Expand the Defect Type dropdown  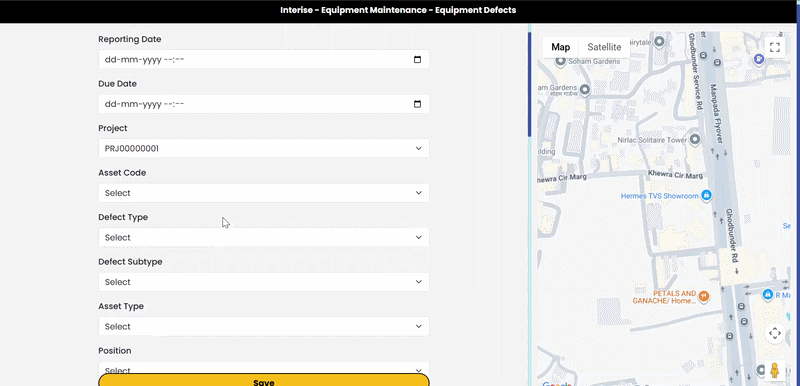[264, 238]
